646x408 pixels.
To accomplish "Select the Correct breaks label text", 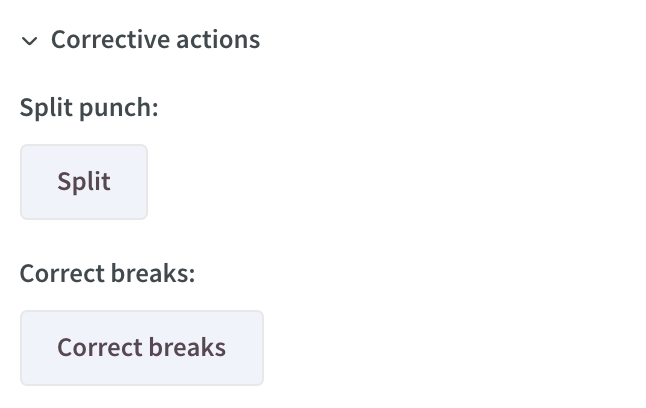I will 108,273.
